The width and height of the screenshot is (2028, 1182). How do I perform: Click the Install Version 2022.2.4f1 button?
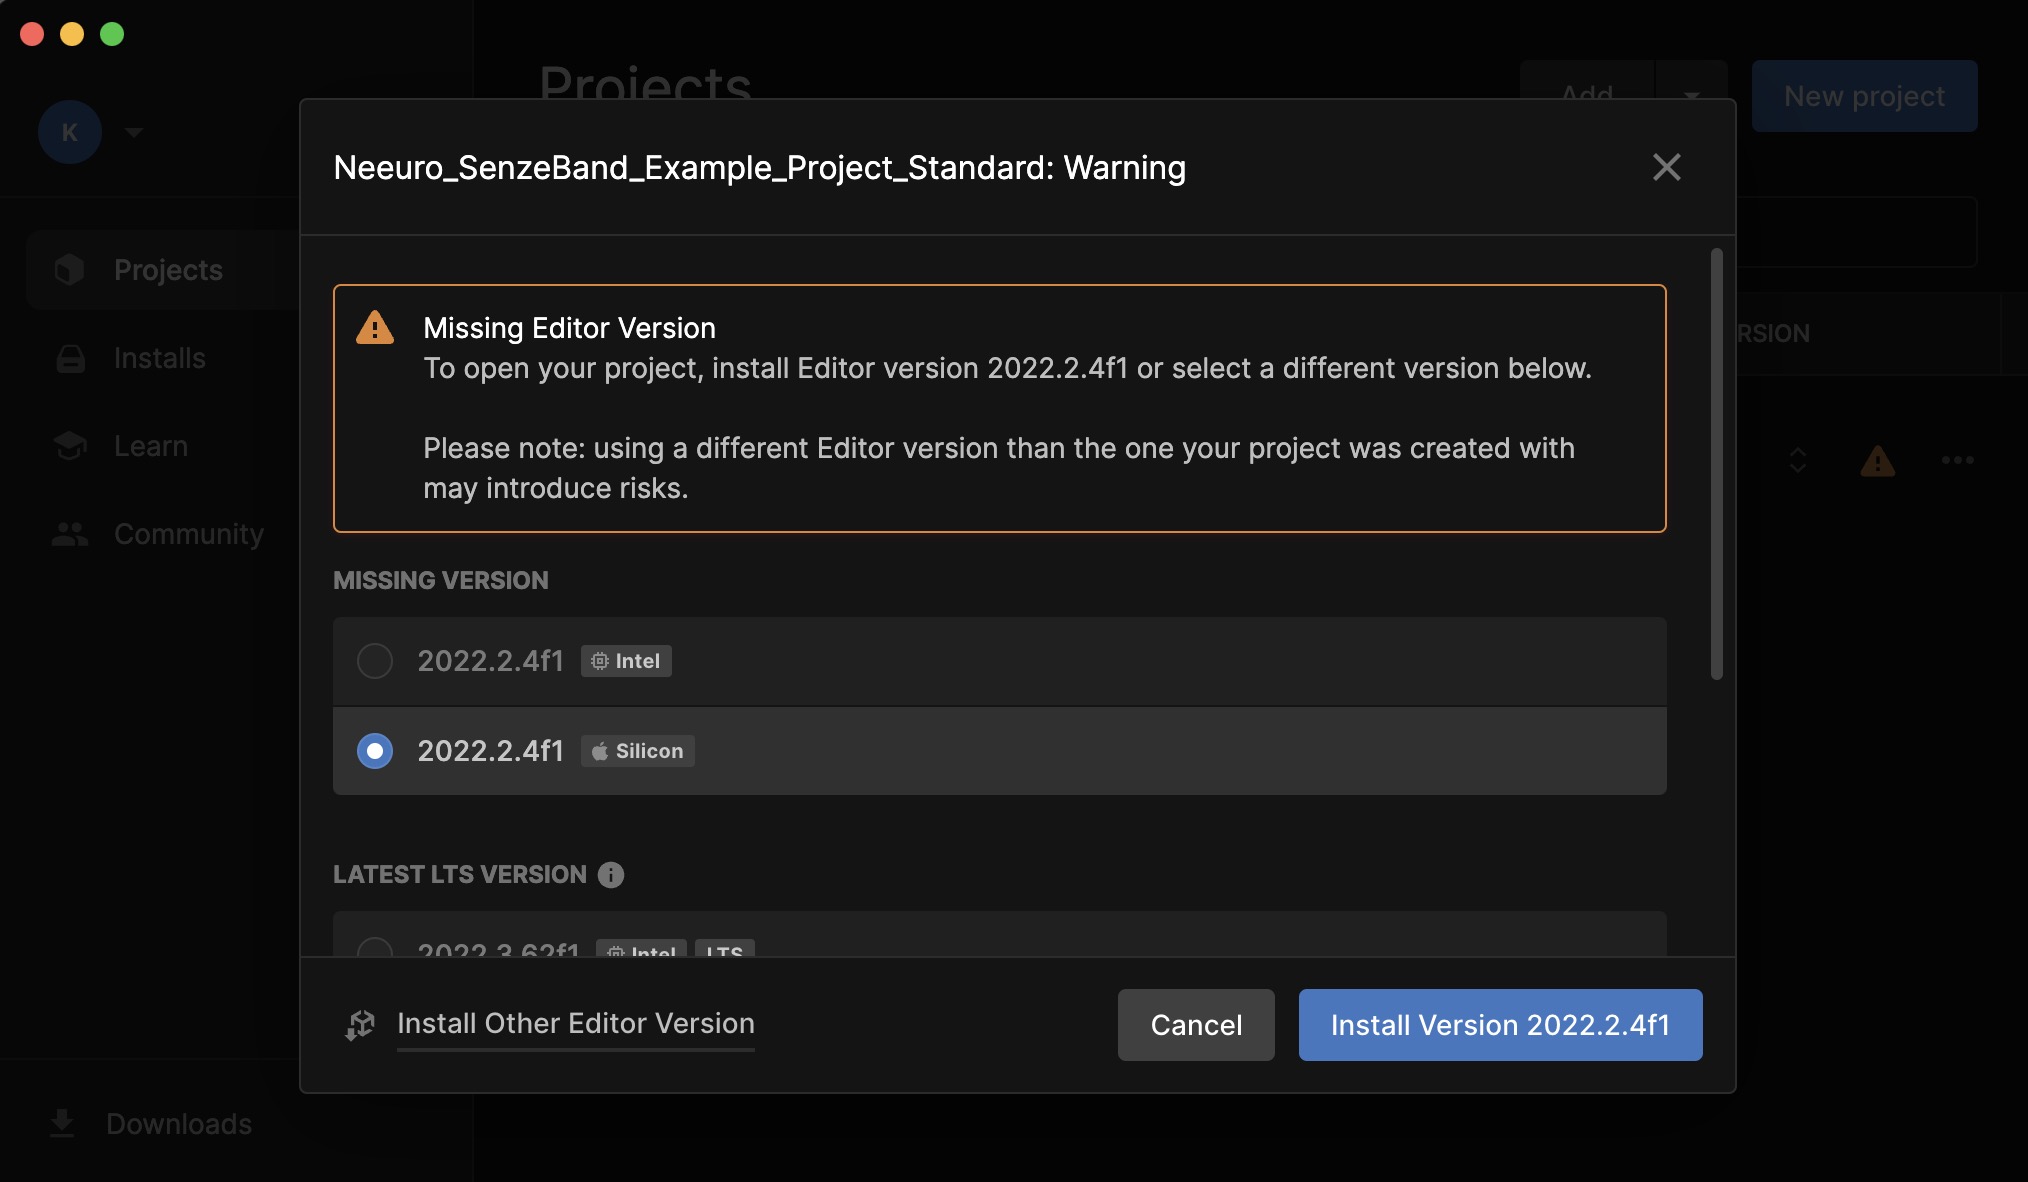[x=1498, y=1025]
